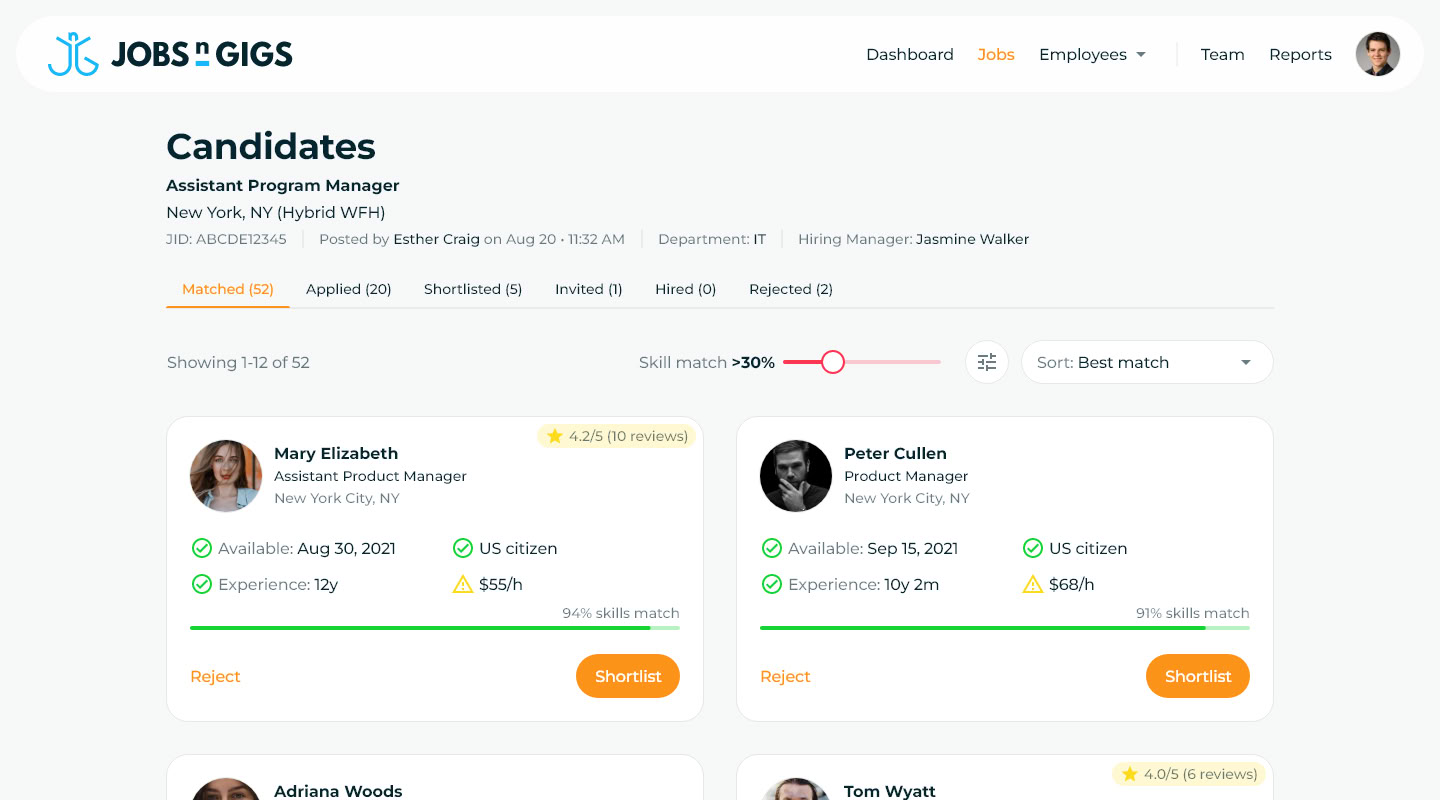Switch to the Hired (0) tab
This screenshot has width=1440, height=800.
686,289
